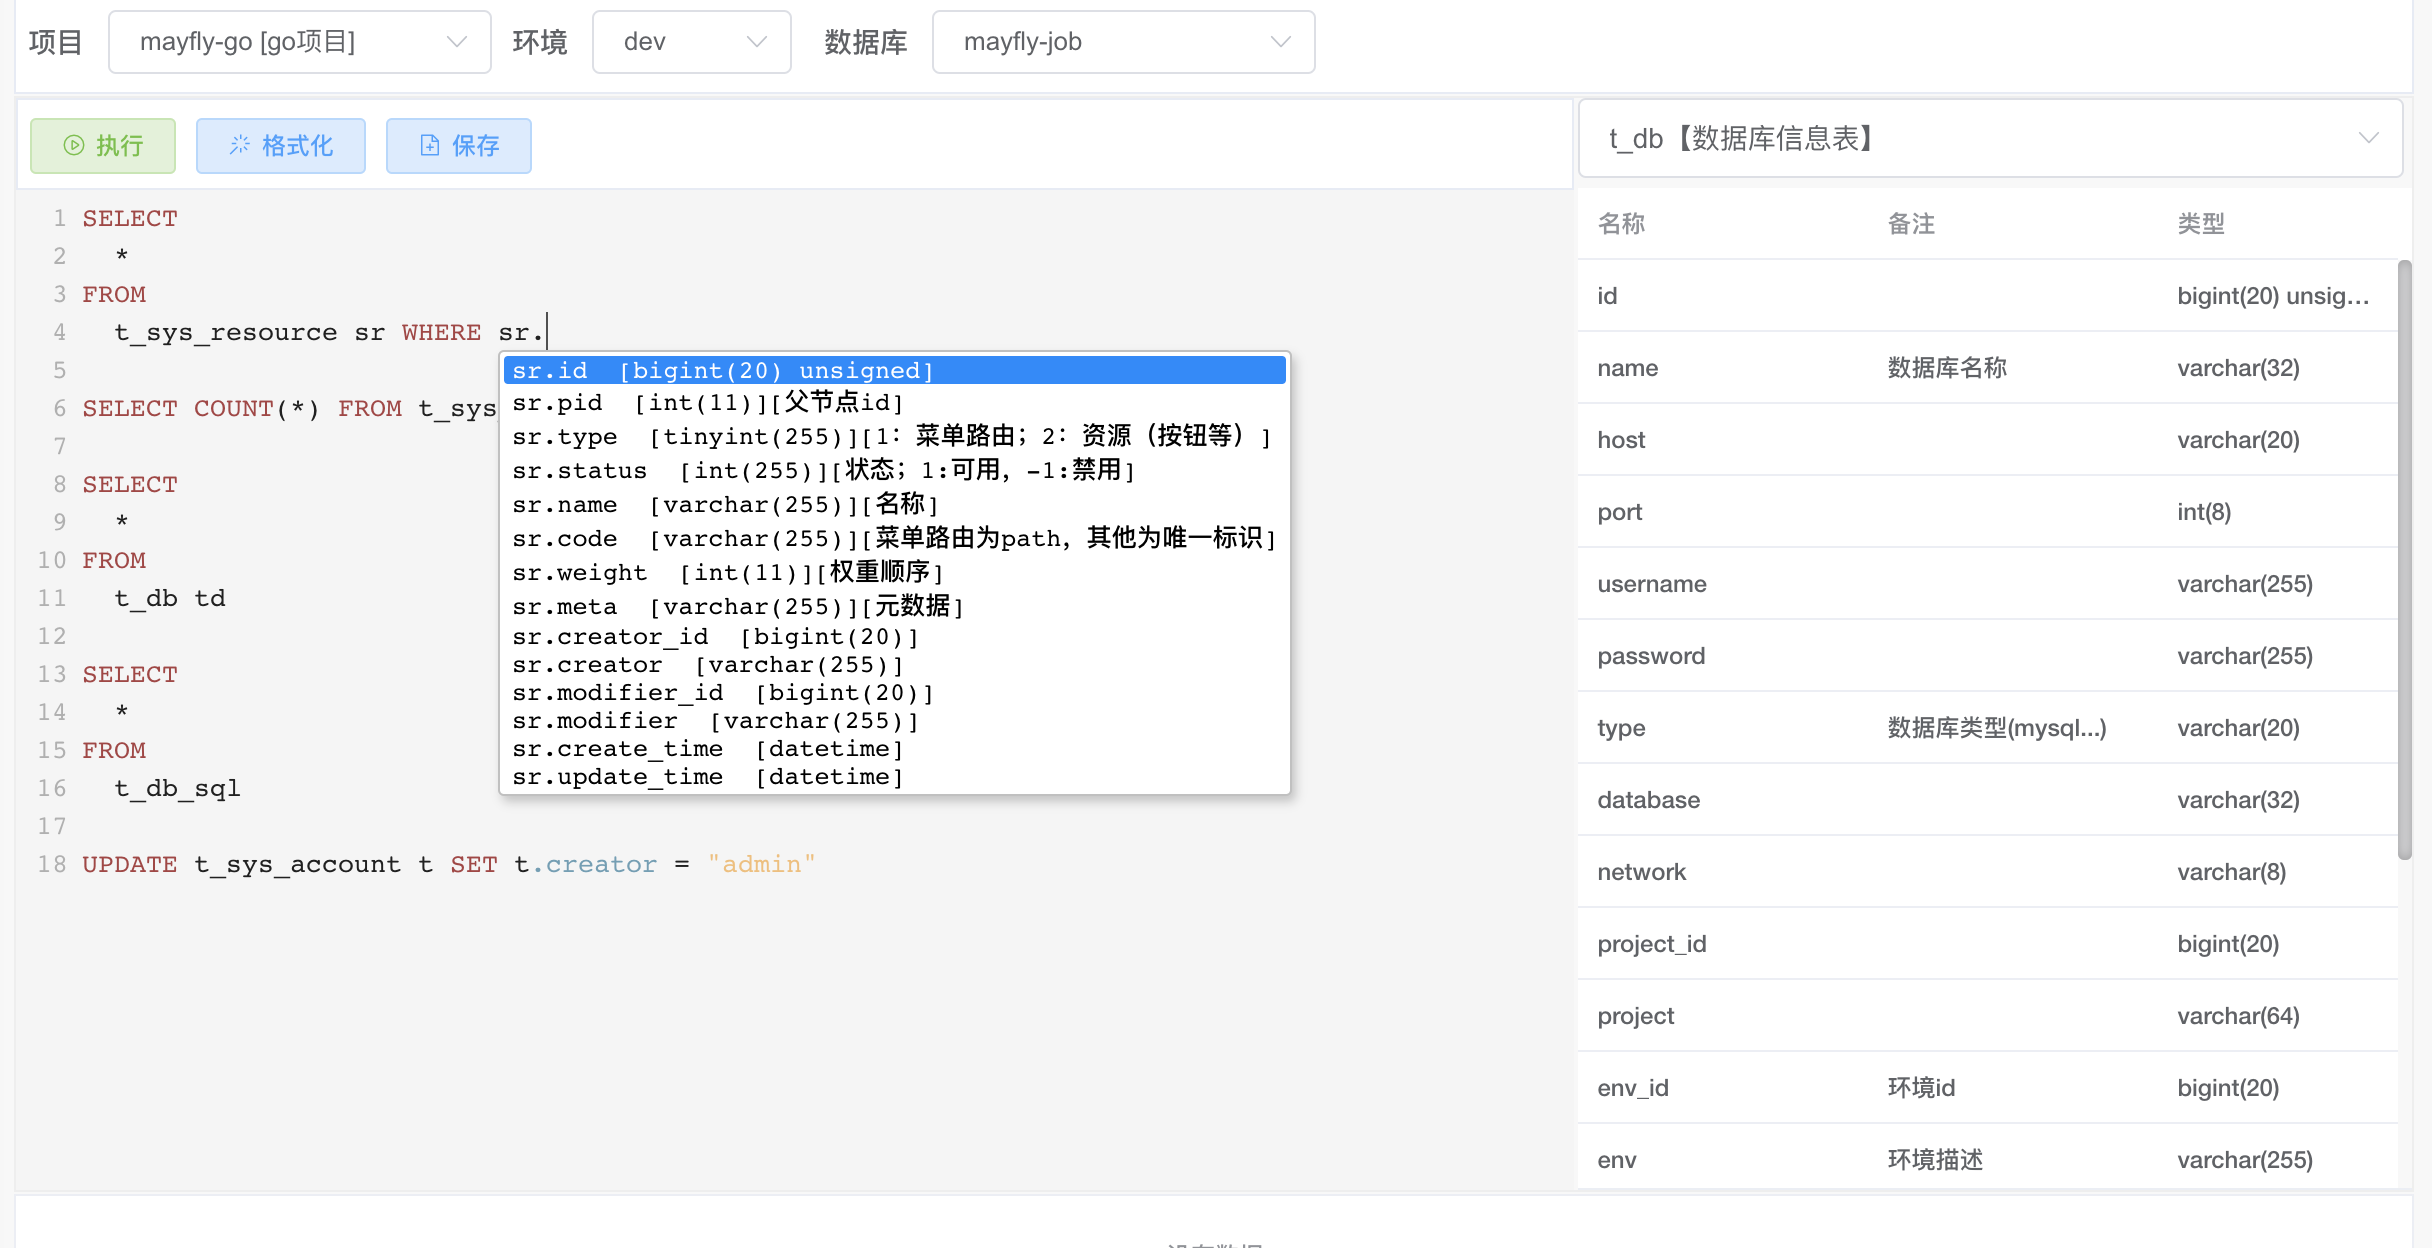Open the 项目 mayfly-go dropdown
2432x1248 pixels.
(300, 42)
